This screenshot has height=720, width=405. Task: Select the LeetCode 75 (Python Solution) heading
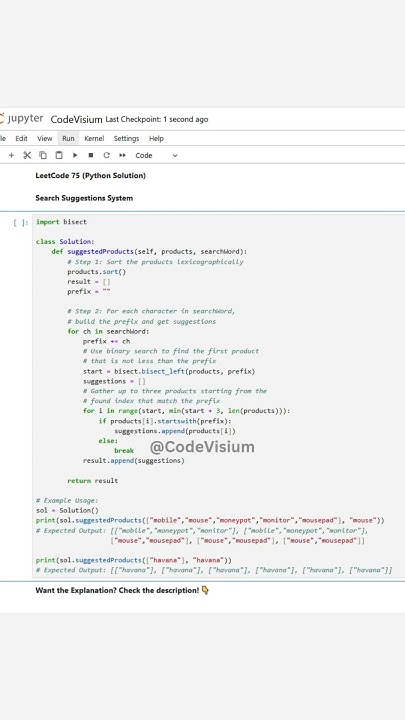click(90, 175)
